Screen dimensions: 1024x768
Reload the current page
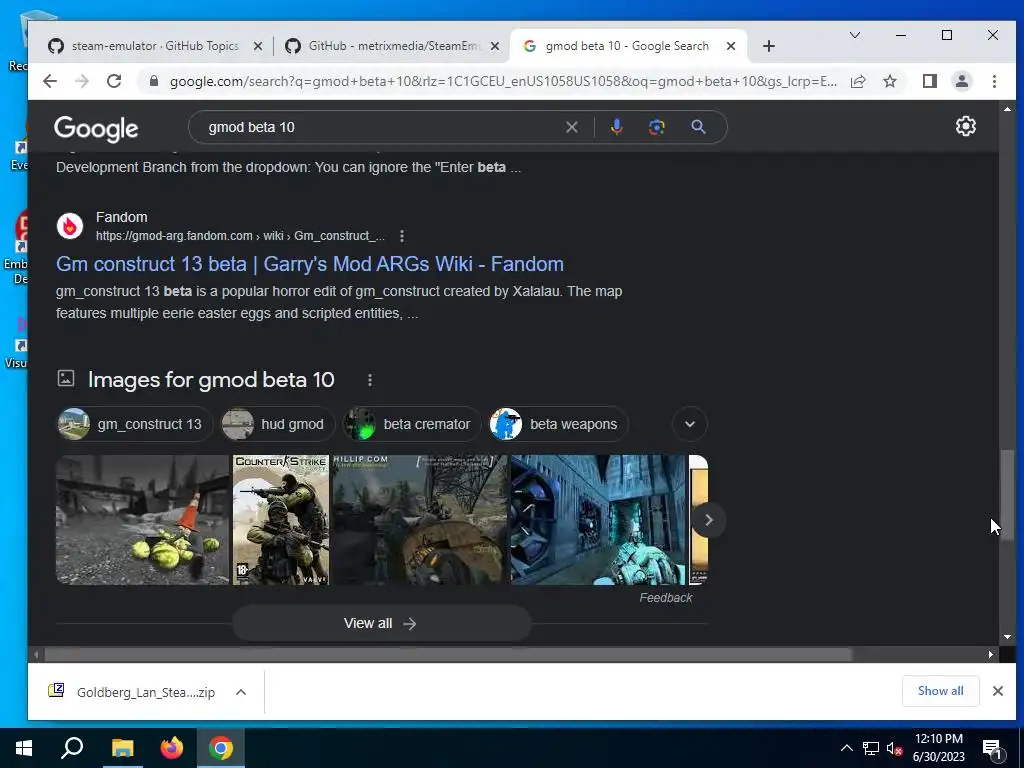(114, 81)
